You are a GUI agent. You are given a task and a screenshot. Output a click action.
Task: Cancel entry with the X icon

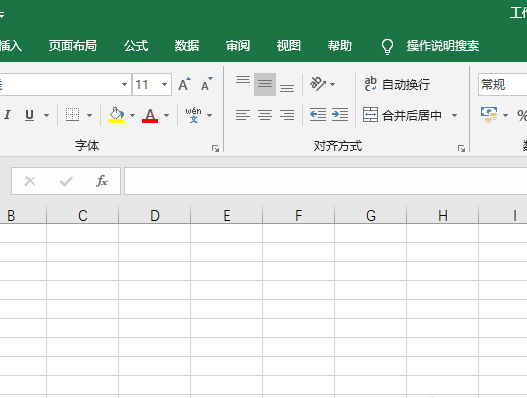pos(30,181)
